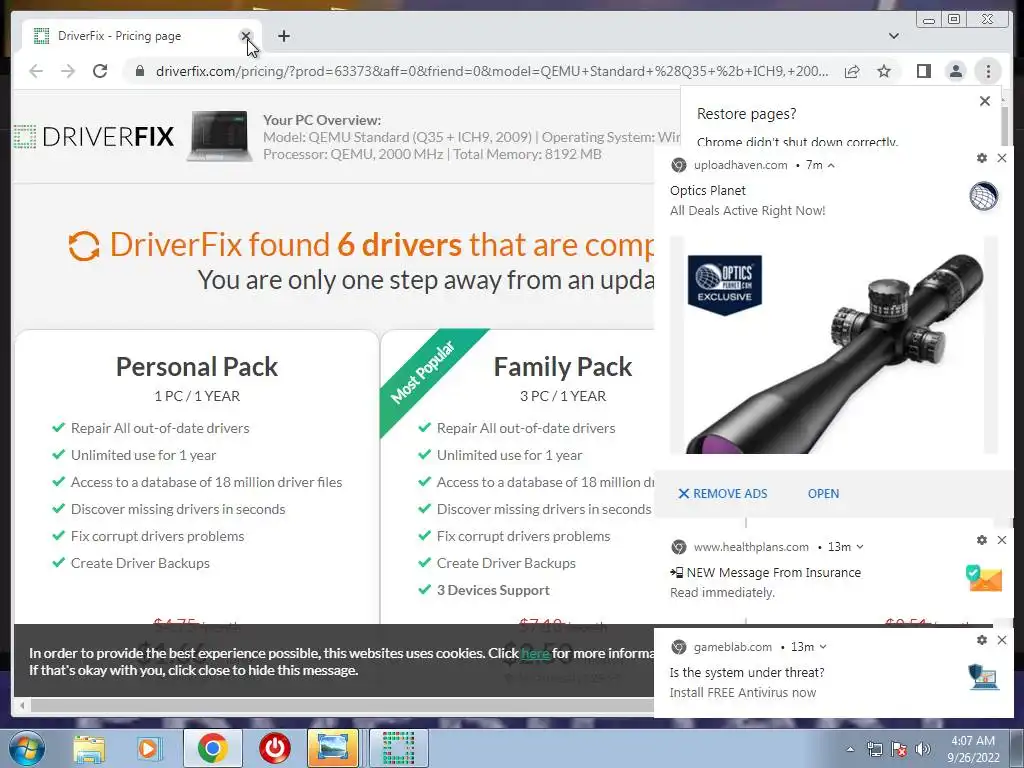Show hidden system tray icons
Image resolution: width=1024 pixels, height=768 pixels.
pyautogui.click(x=850, y=749)
